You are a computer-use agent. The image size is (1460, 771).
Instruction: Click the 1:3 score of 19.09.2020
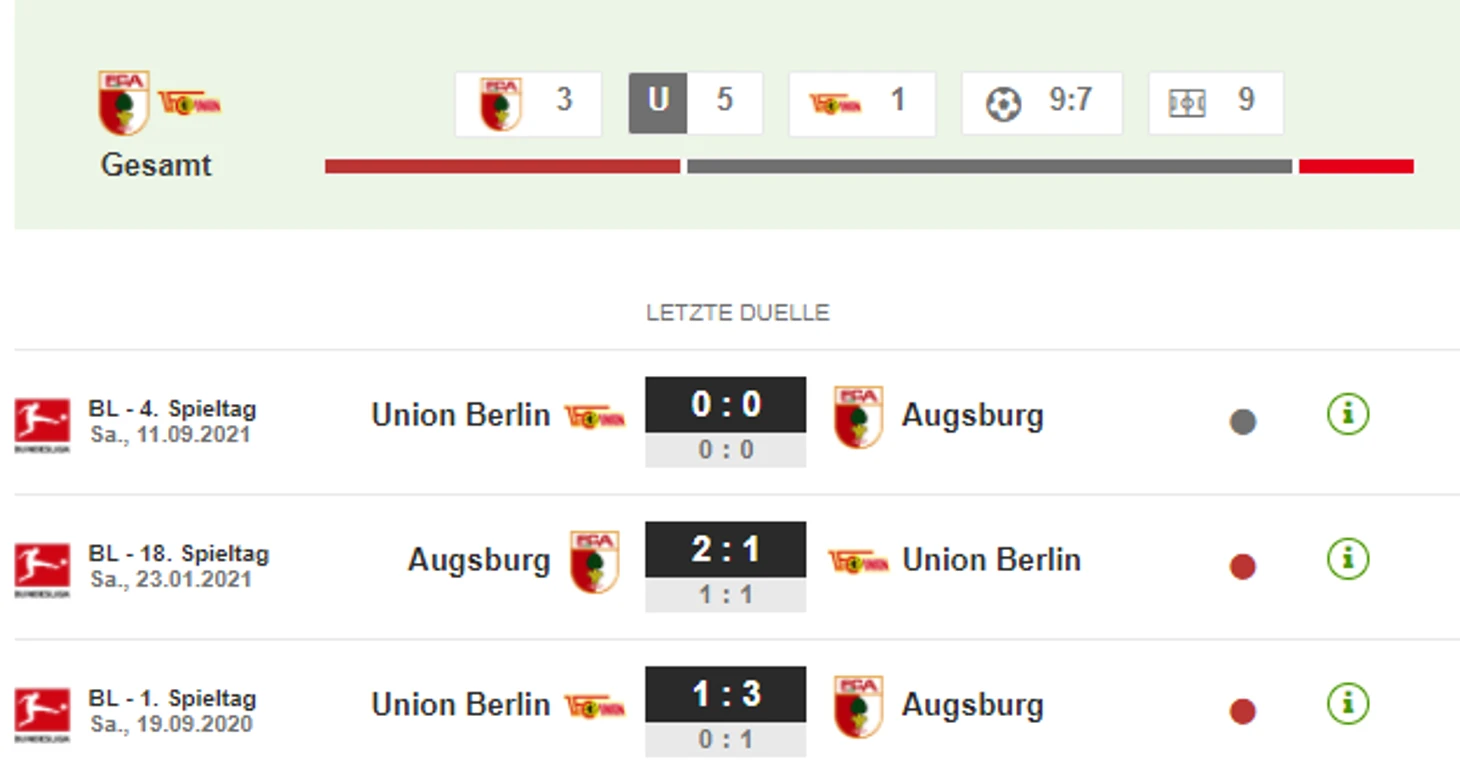tap(725, 695)
